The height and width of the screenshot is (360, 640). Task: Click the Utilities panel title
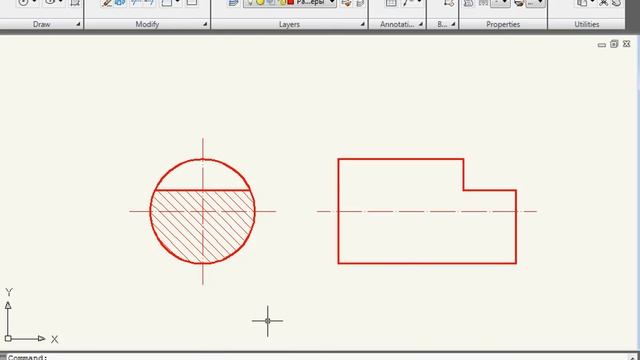(x=587, y=24)
